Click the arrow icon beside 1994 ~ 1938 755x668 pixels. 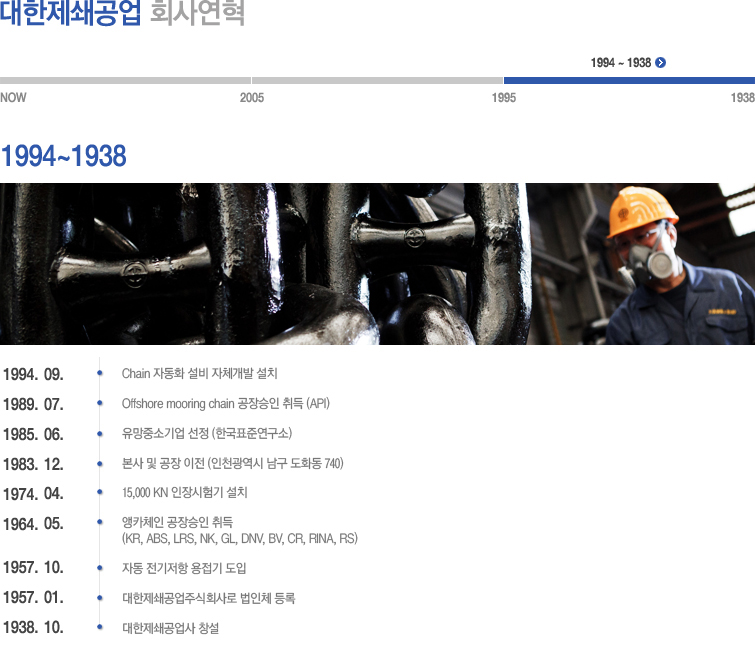[x=661, y=63]
